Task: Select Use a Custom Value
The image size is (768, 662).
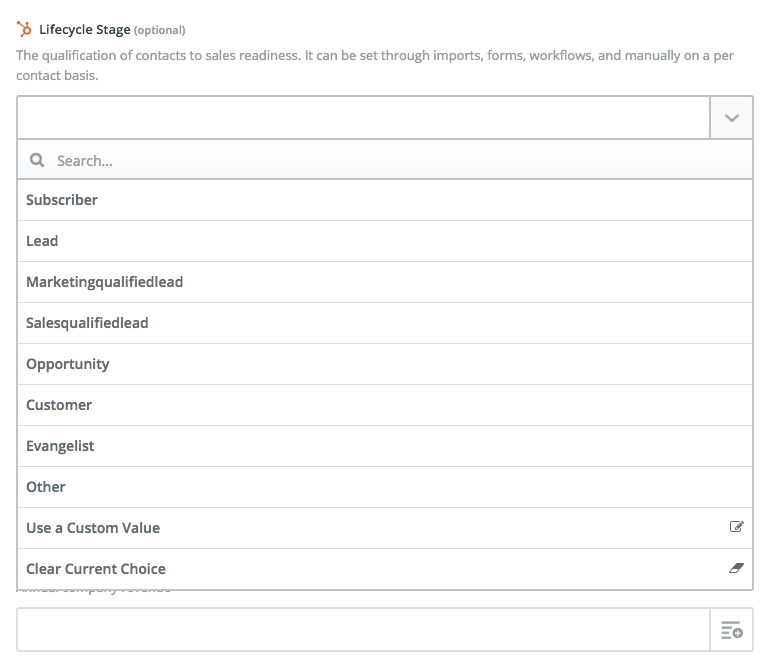Action: [x=385, y=528]
